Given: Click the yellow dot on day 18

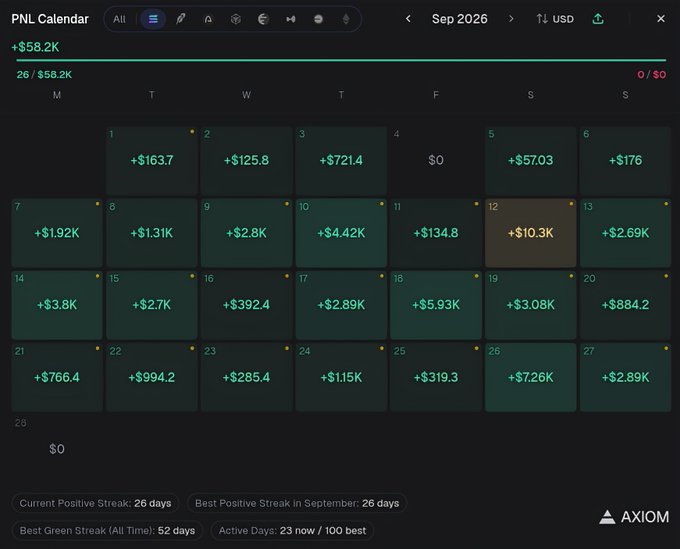Looking at the screenshot, I should point(476,276).
